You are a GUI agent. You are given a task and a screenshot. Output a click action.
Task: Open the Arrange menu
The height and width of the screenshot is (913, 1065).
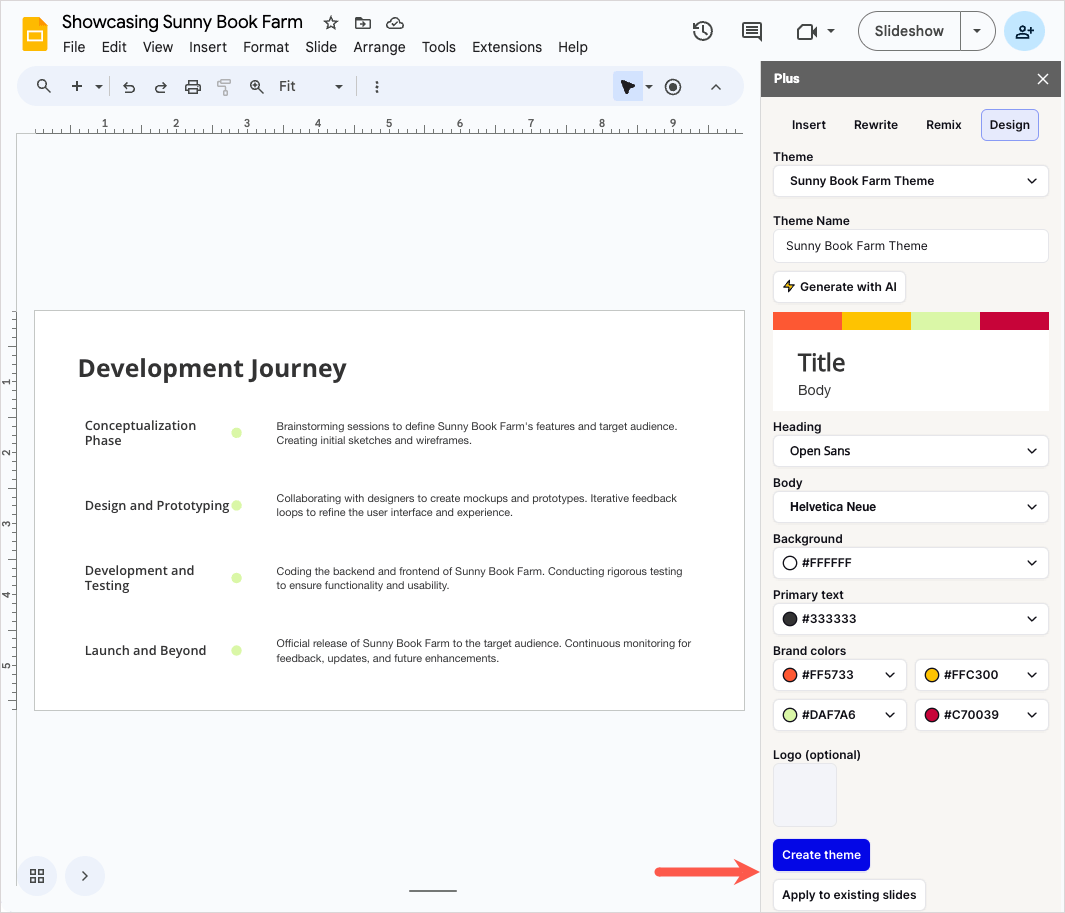[x=379, y=47]
